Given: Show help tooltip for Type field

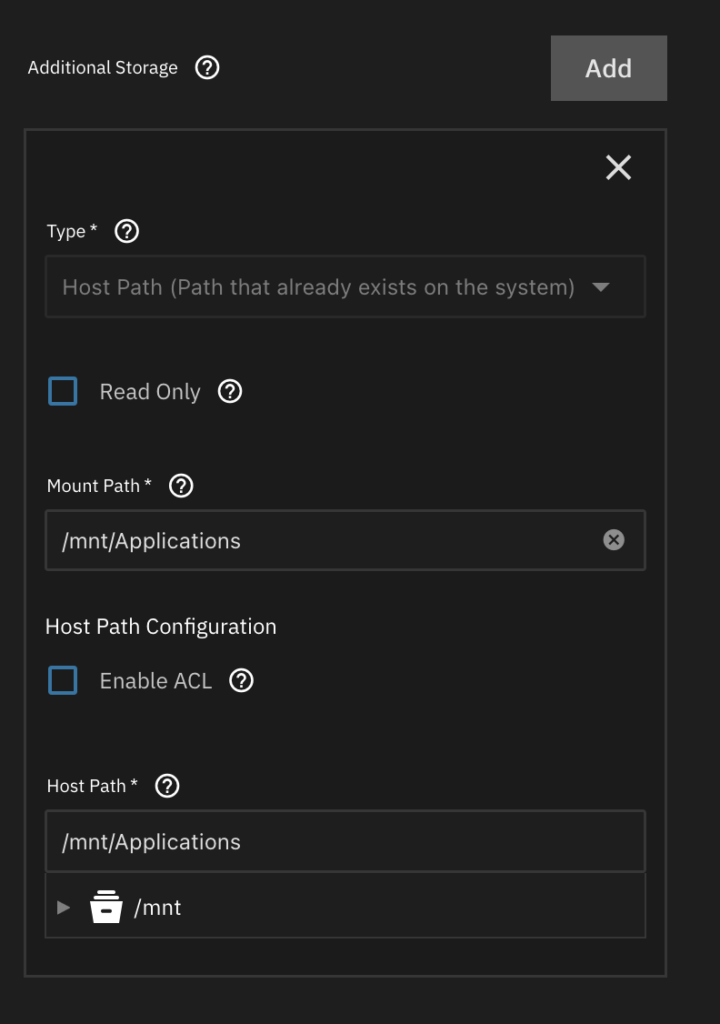Looking at the screenshot, I should coord(127,231).
